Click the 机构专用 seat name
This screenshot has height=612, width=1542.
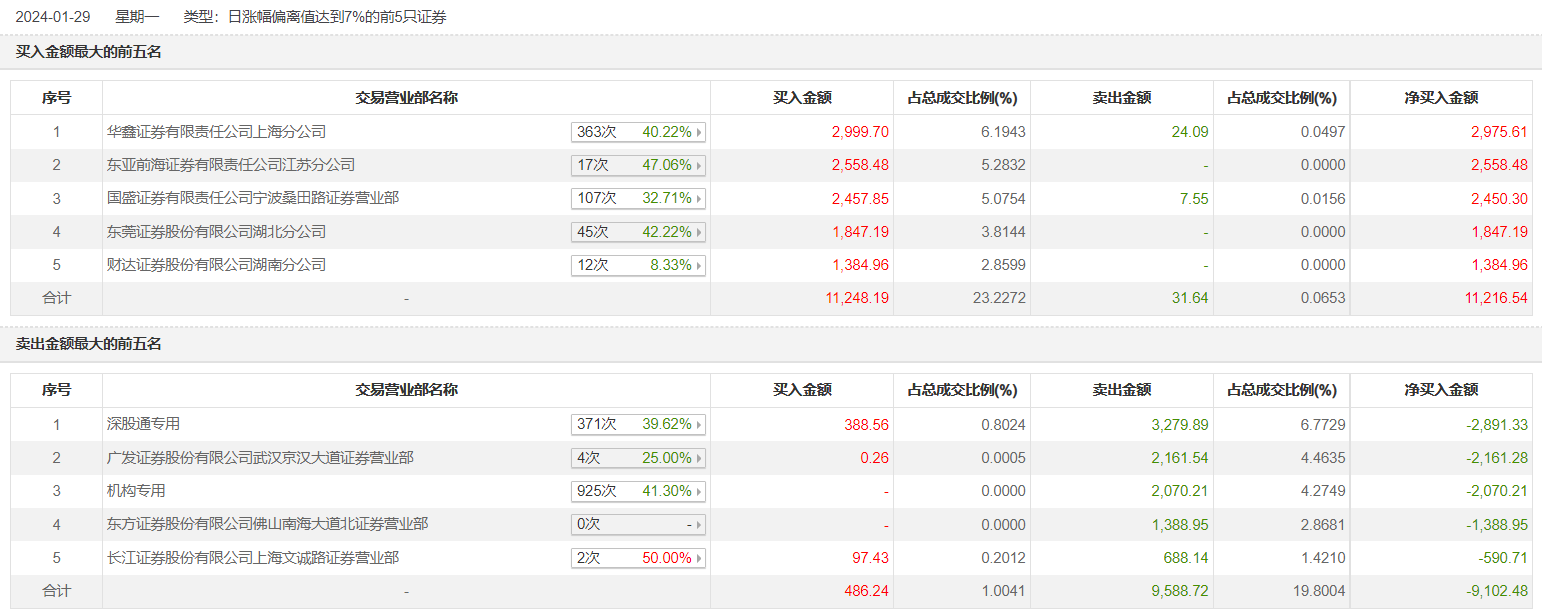click(136, 491)
